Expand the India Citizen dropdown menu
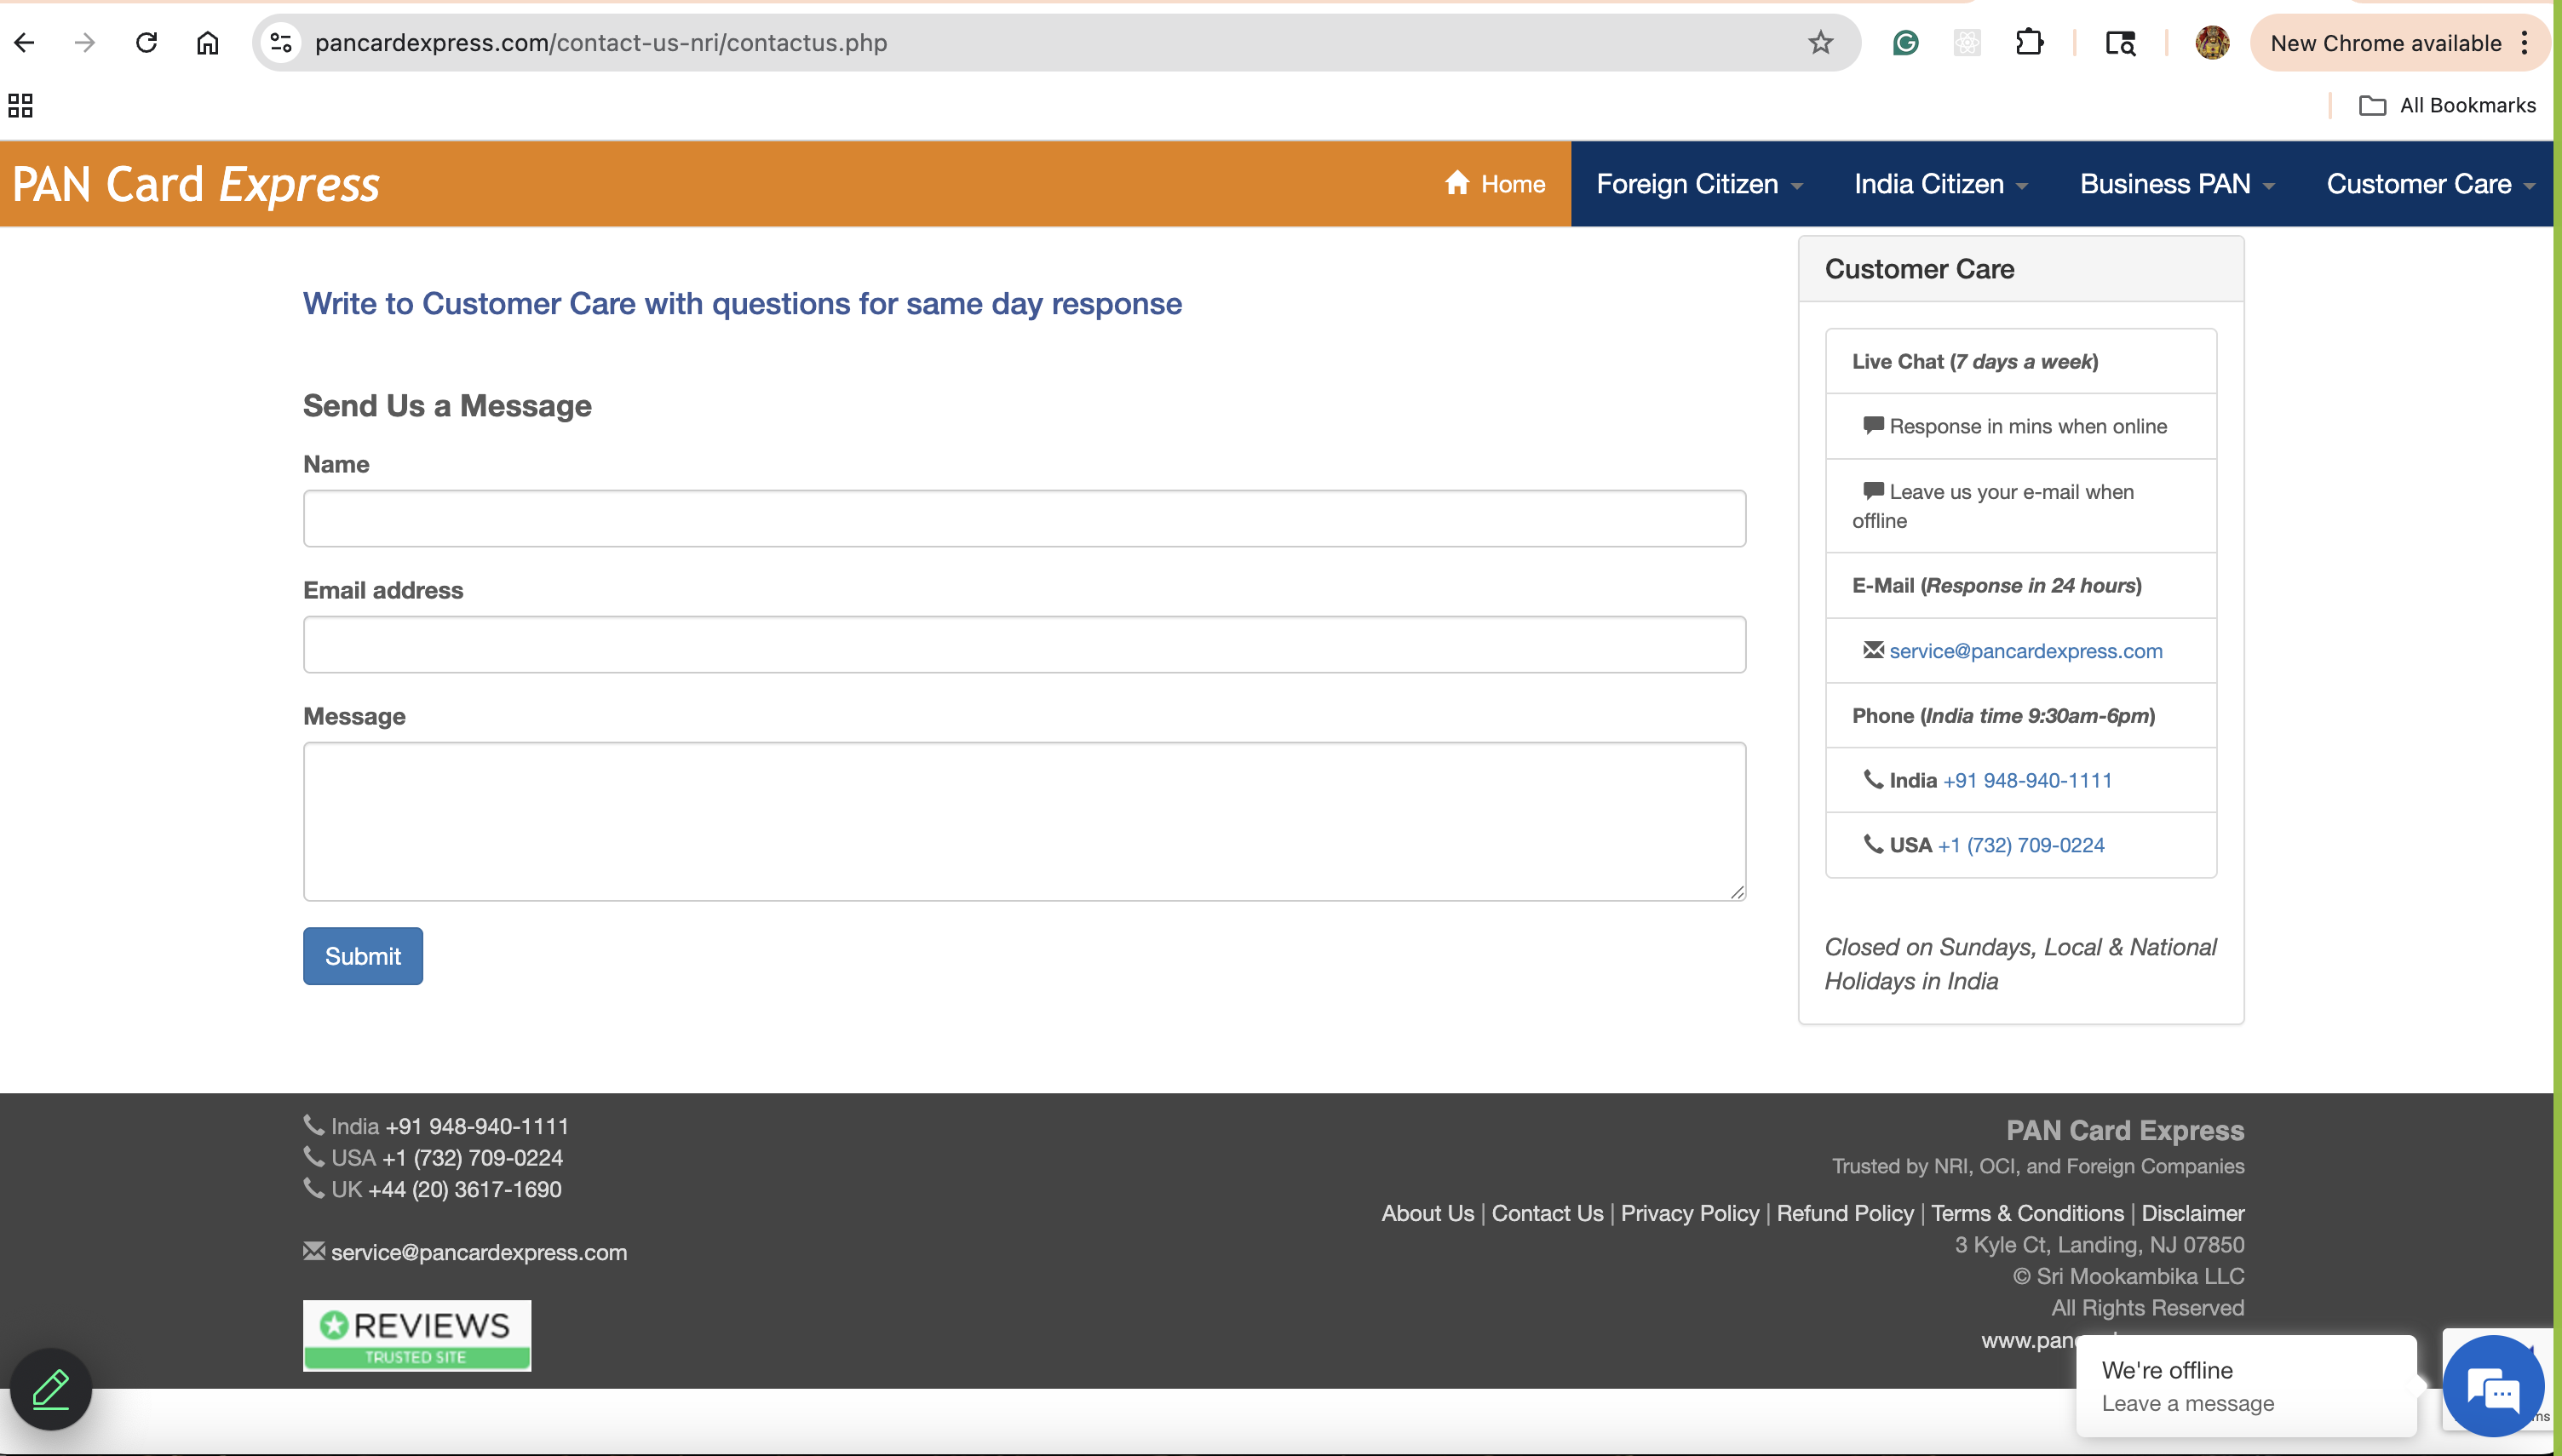Image resolution: width=2562 pixels, height=1456 pixels. pos(1940,184)
